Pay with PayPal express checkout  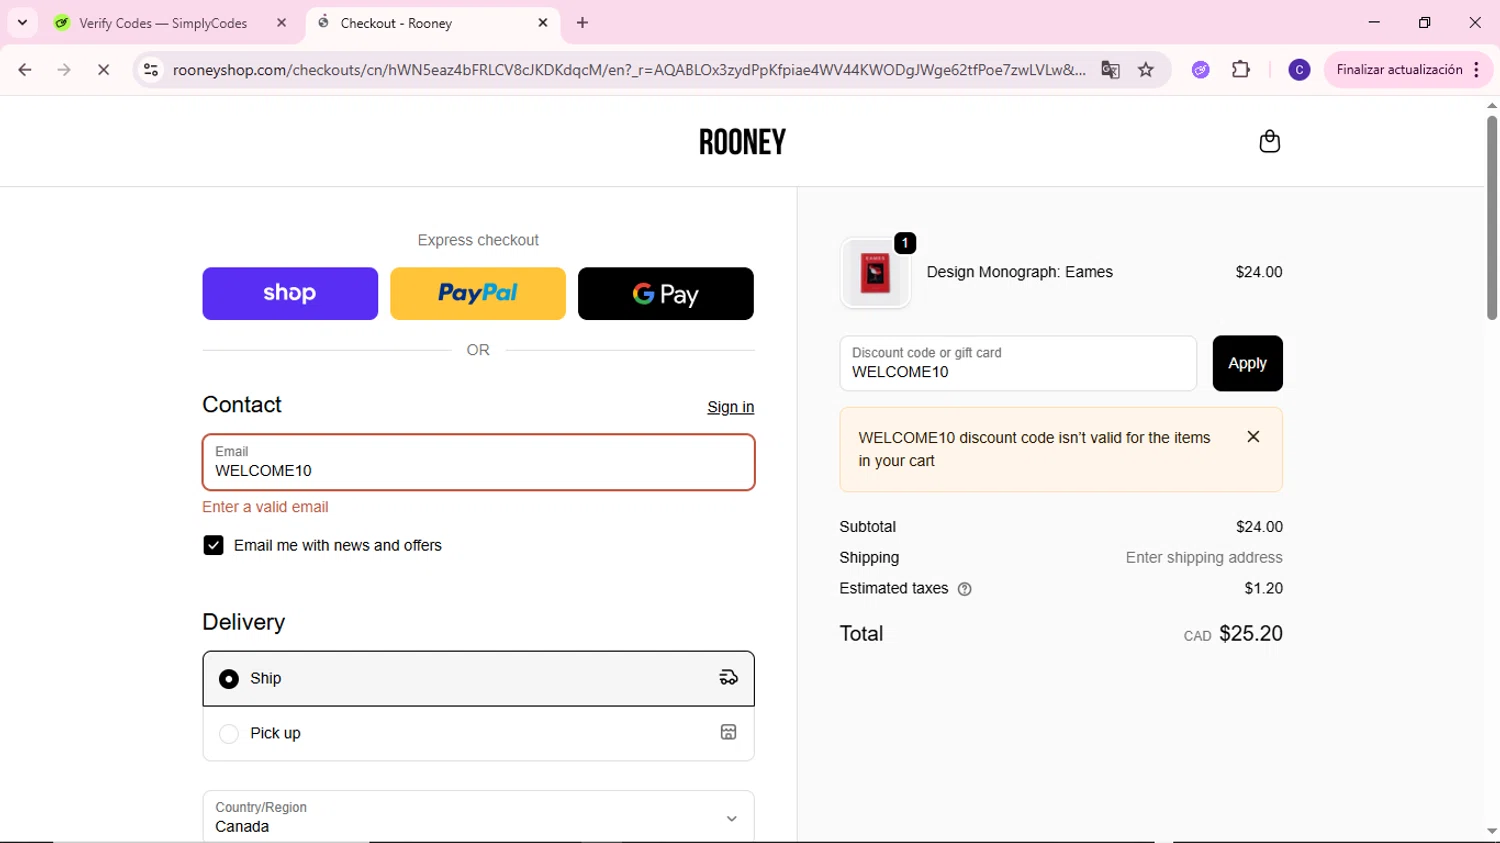(478, 293)
